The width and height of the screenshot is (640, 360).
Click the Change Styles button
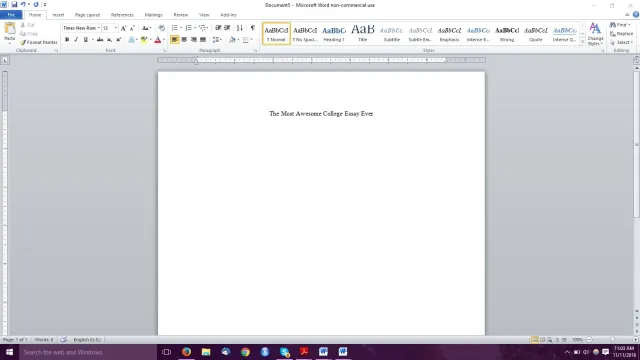pyautogui.click(x=595, y=34)
